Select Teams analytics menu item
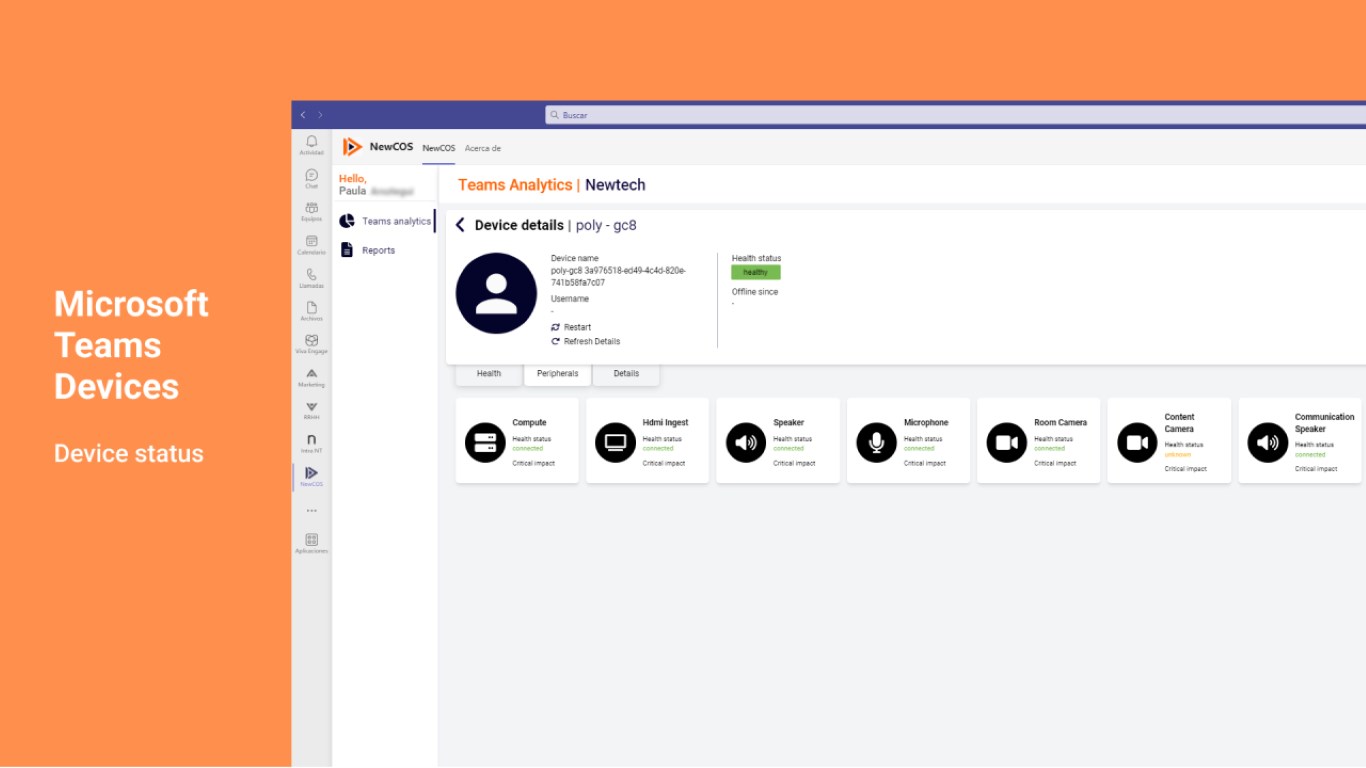 point(385,221)
